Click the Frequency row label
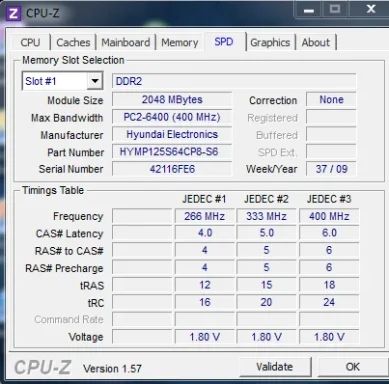Viewport: 389px width, 384px height. 78,216
